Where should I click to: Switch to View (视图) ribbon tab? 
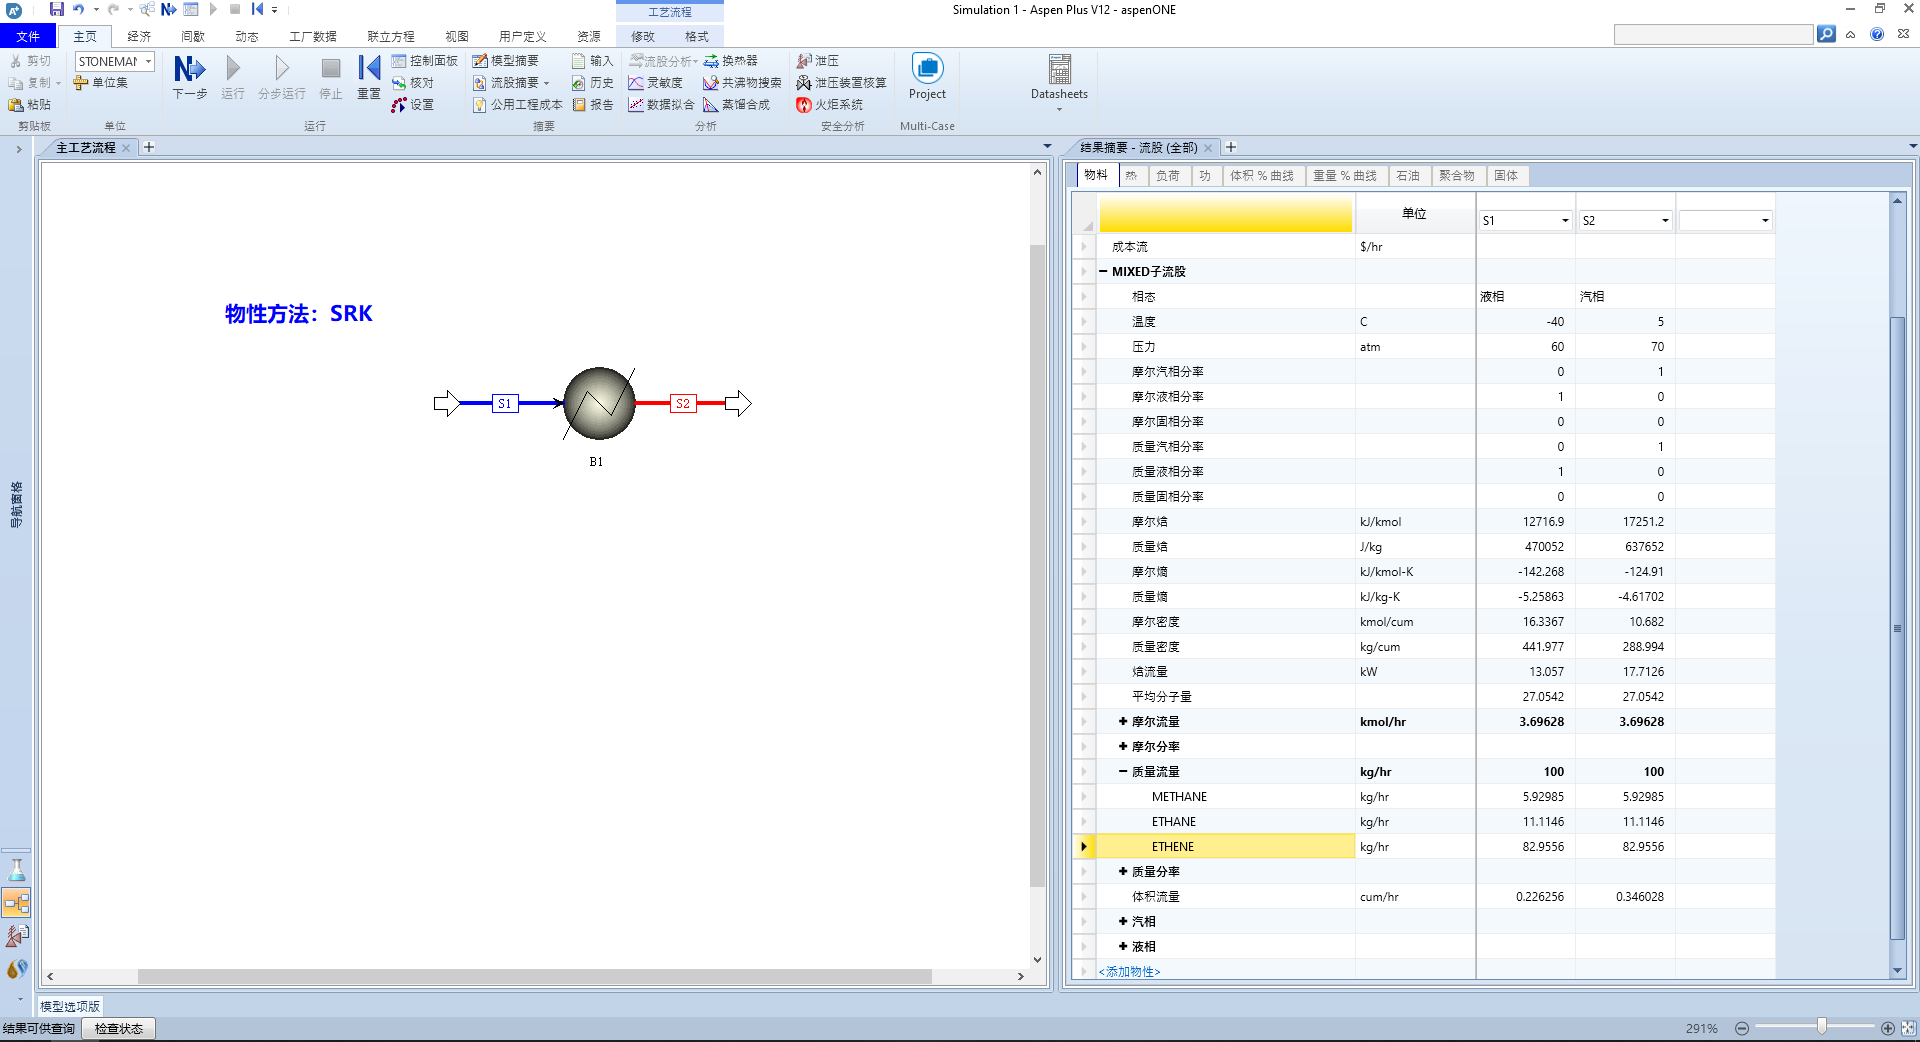click(x=457, y=36)
